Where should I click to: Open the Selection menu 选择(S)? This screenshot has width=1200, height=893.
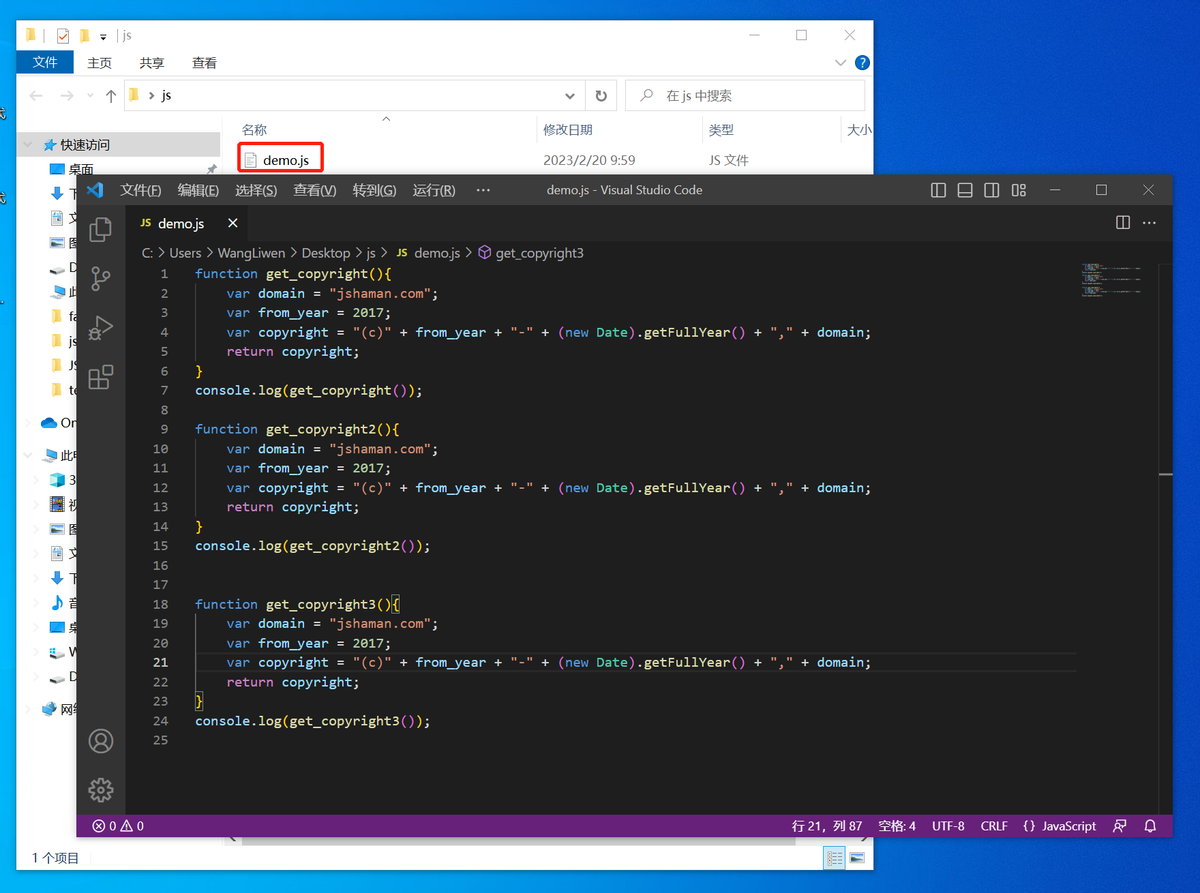click(256, 190)
